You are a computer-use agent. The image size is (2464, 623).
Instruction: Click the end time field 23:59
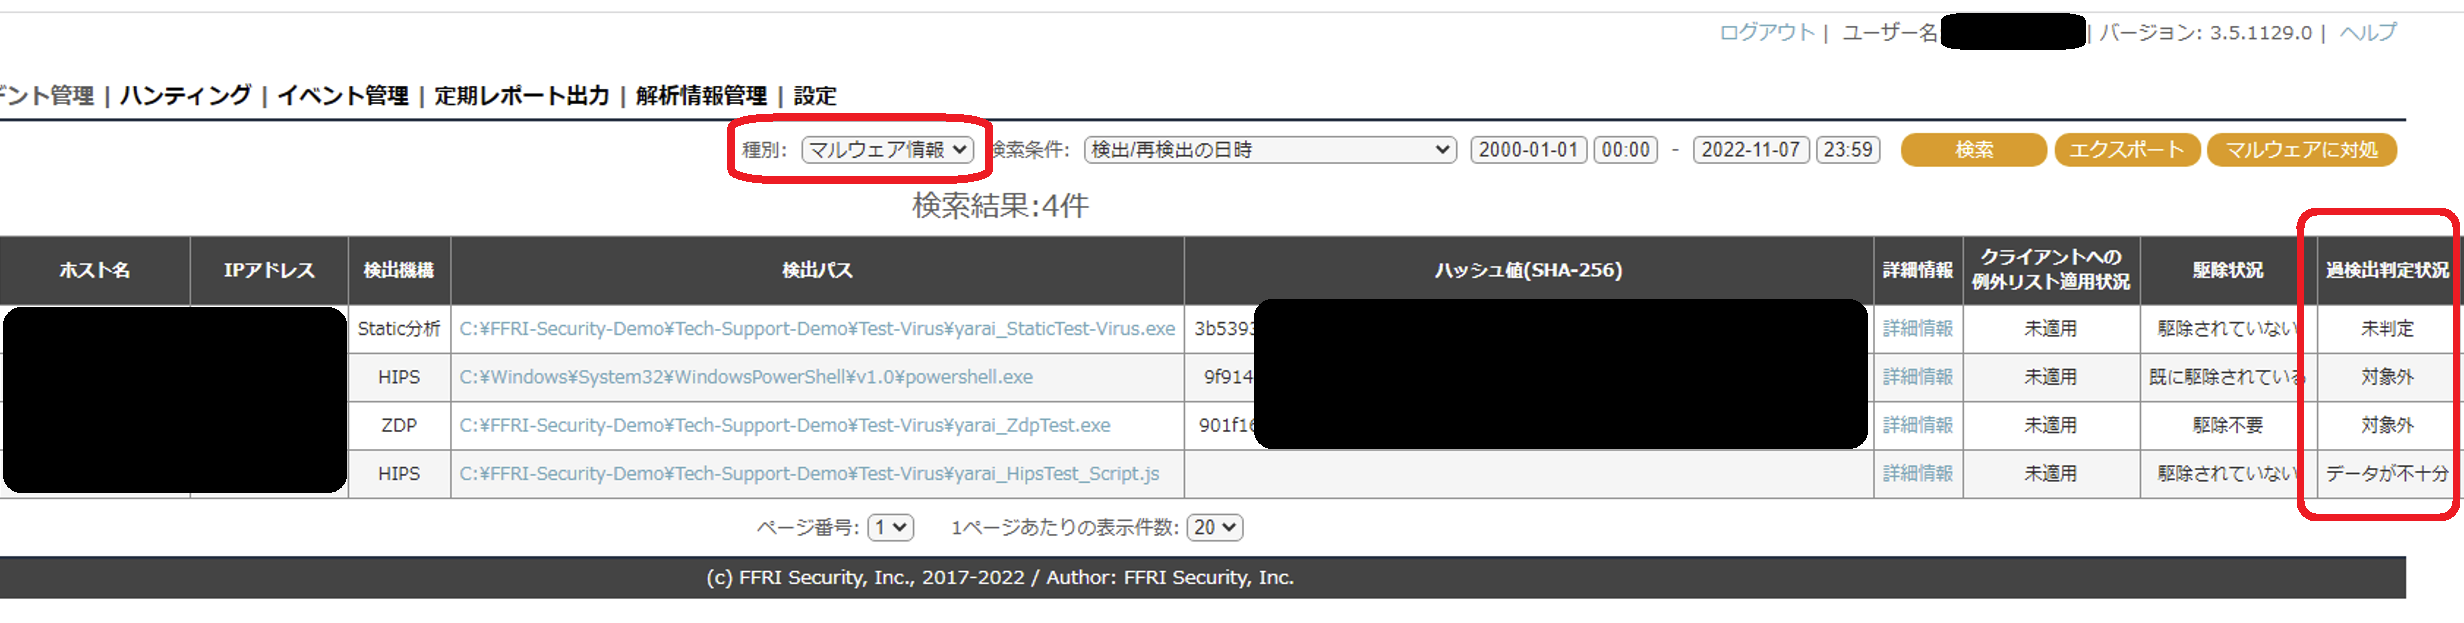[x=1848, y=150]
